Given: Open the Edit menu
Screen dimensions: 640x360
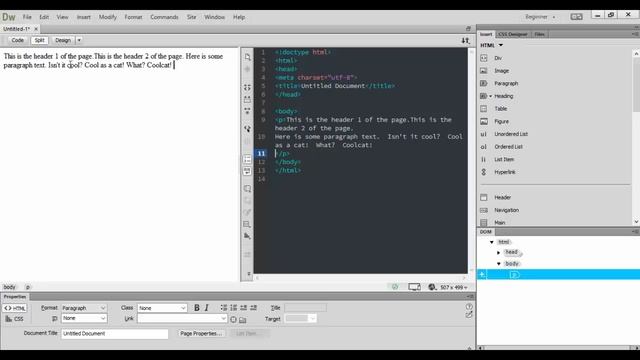Looking at the screenshot, I should (x=44, y=17).
